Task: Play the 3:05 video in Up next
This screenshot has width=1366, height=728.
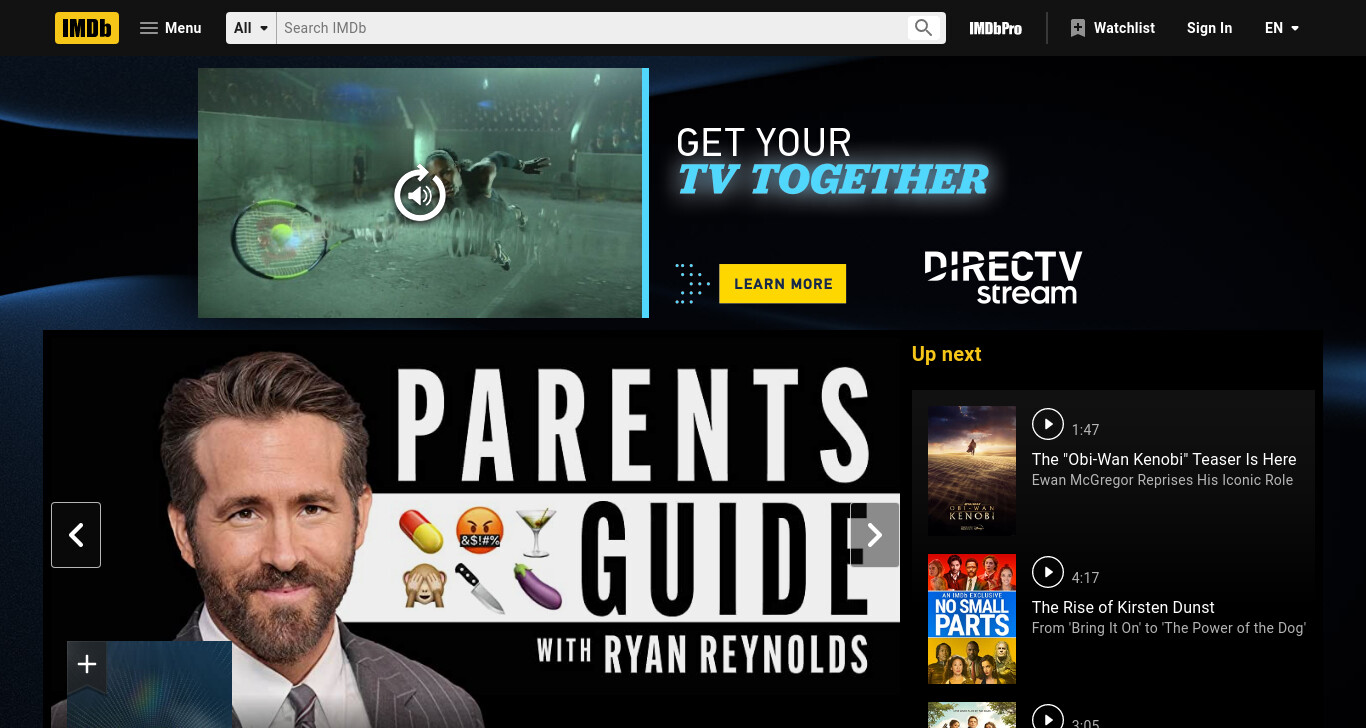Action: [1047, 718]
